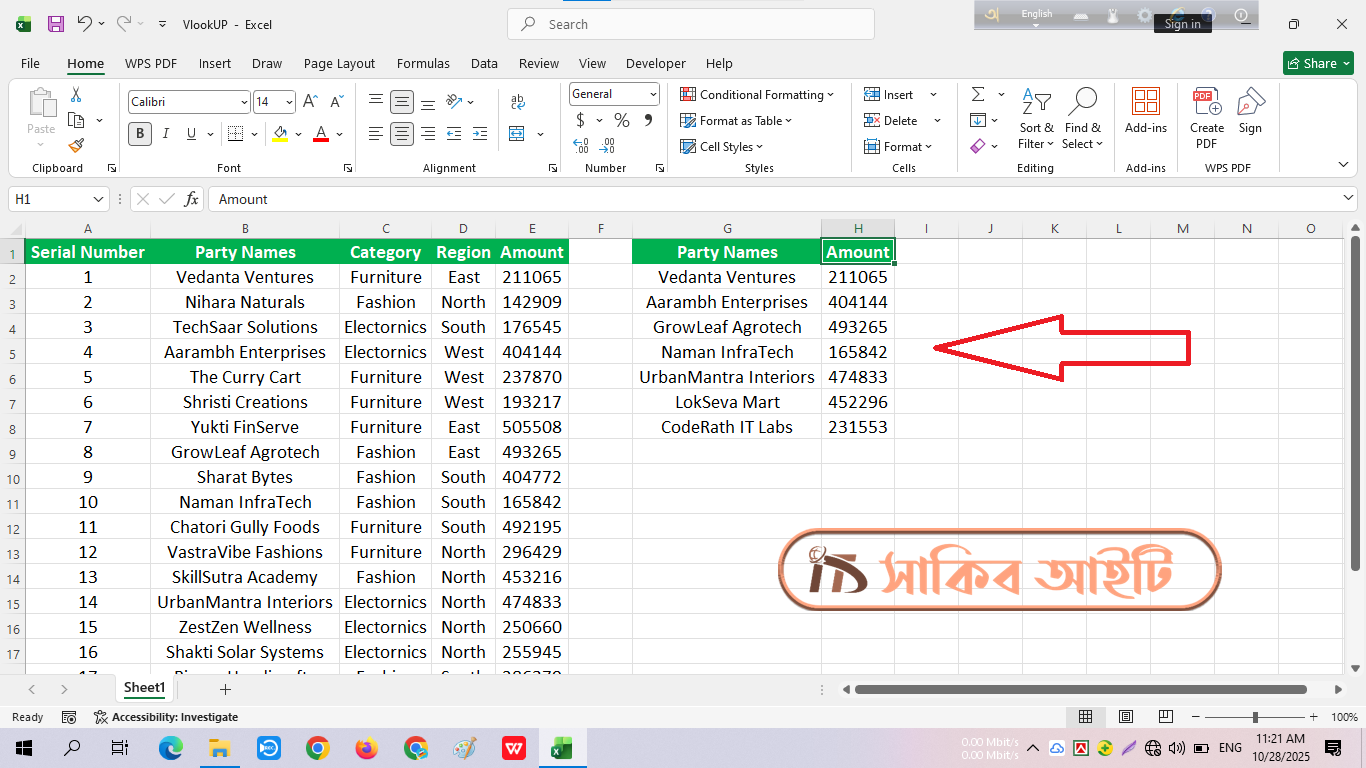
Task: Expand the font name Calibri dropdown
Action: click(x=244, y=102)
